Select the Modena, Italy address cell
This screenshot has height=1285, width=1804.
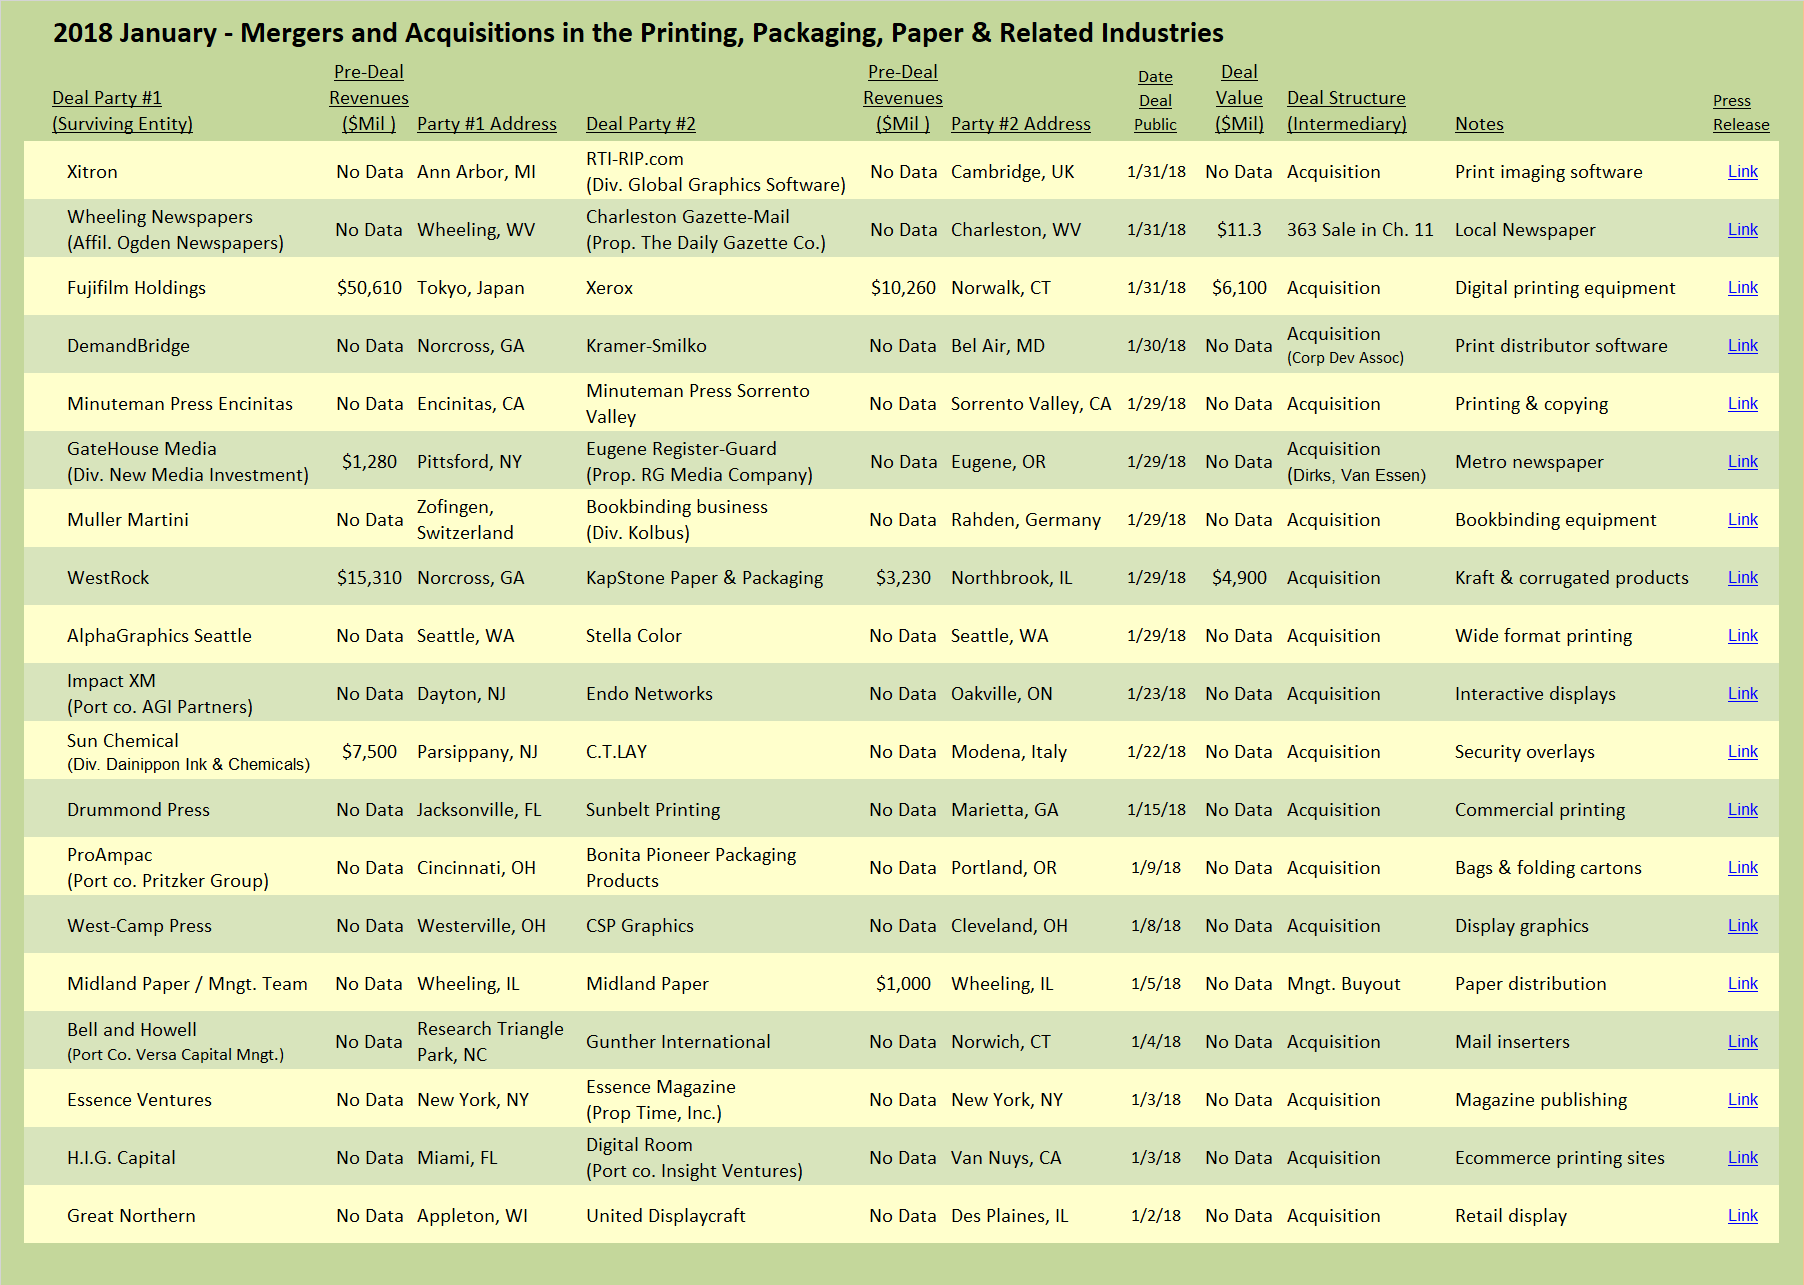point(1009,752)
